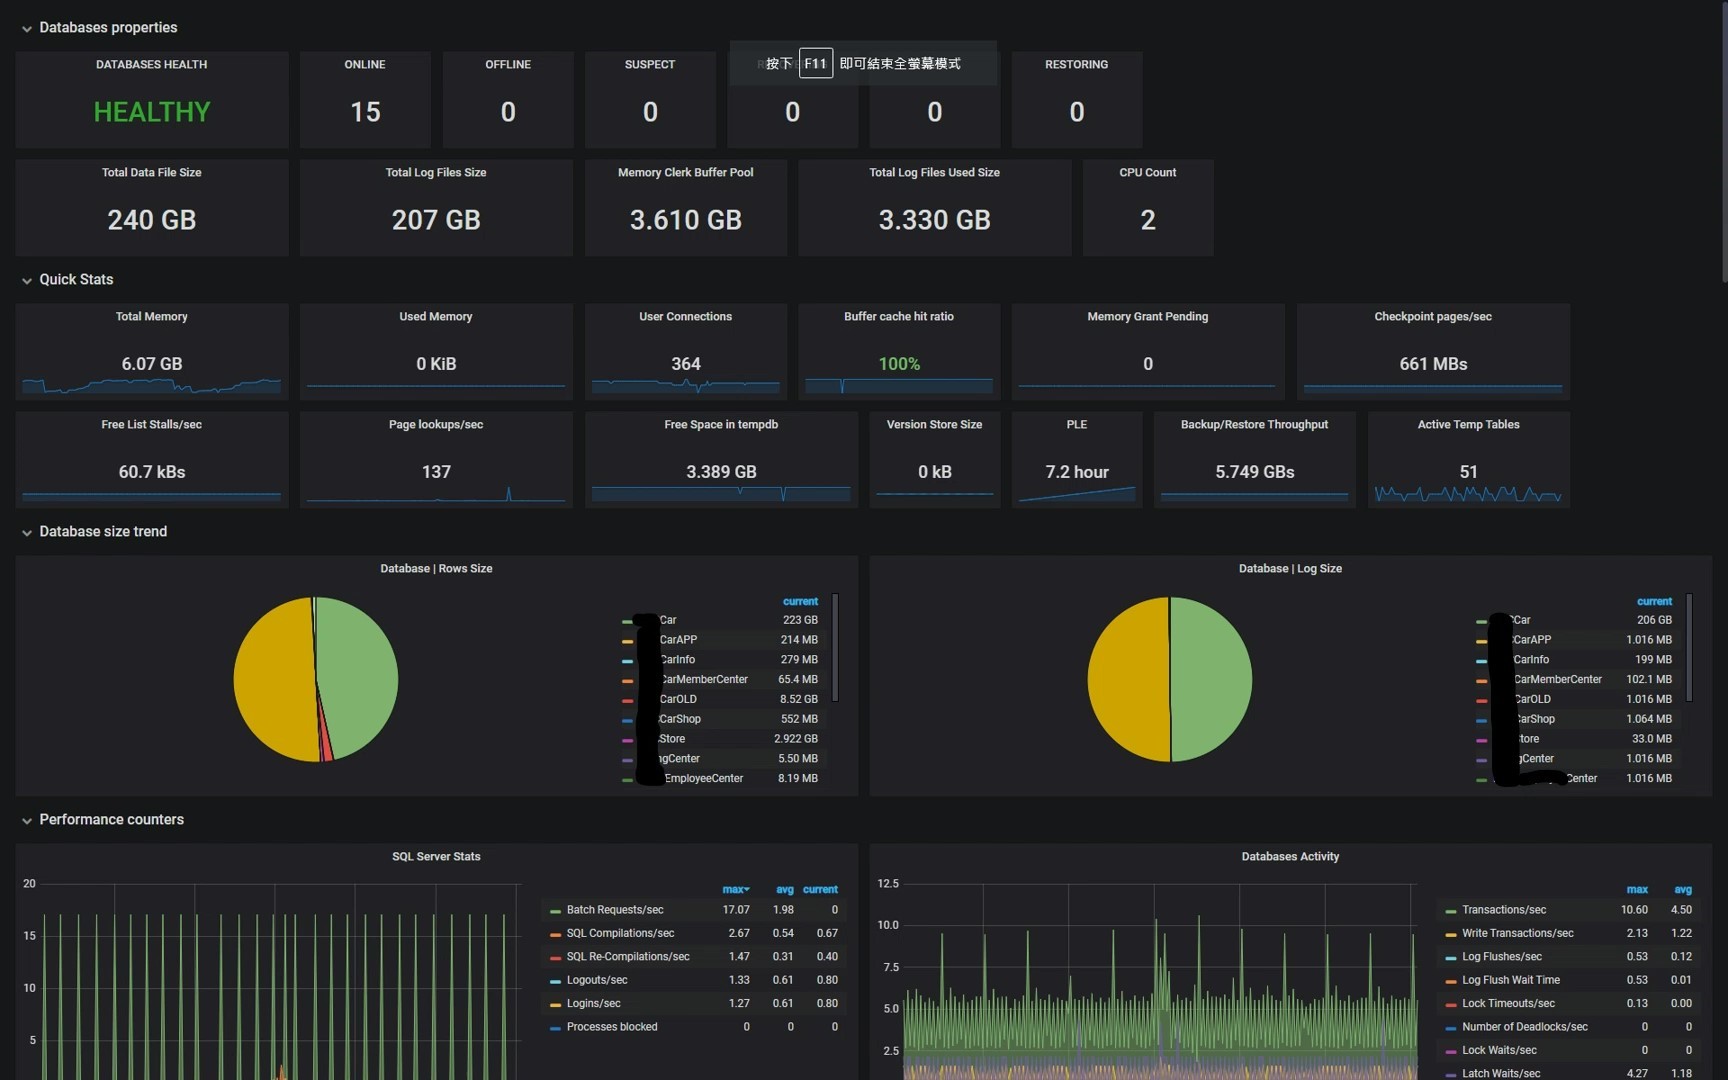Screen dimensions: 1728x1080
Task: Click the DATABASES HEALTH stat panel
Action: point(152,100)
